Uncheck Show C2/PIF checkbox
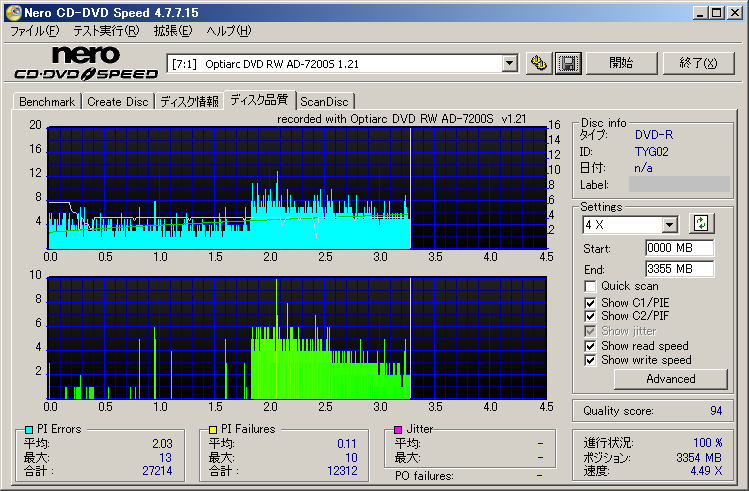This screenshot has width=749, height=491. pos(590,316)
